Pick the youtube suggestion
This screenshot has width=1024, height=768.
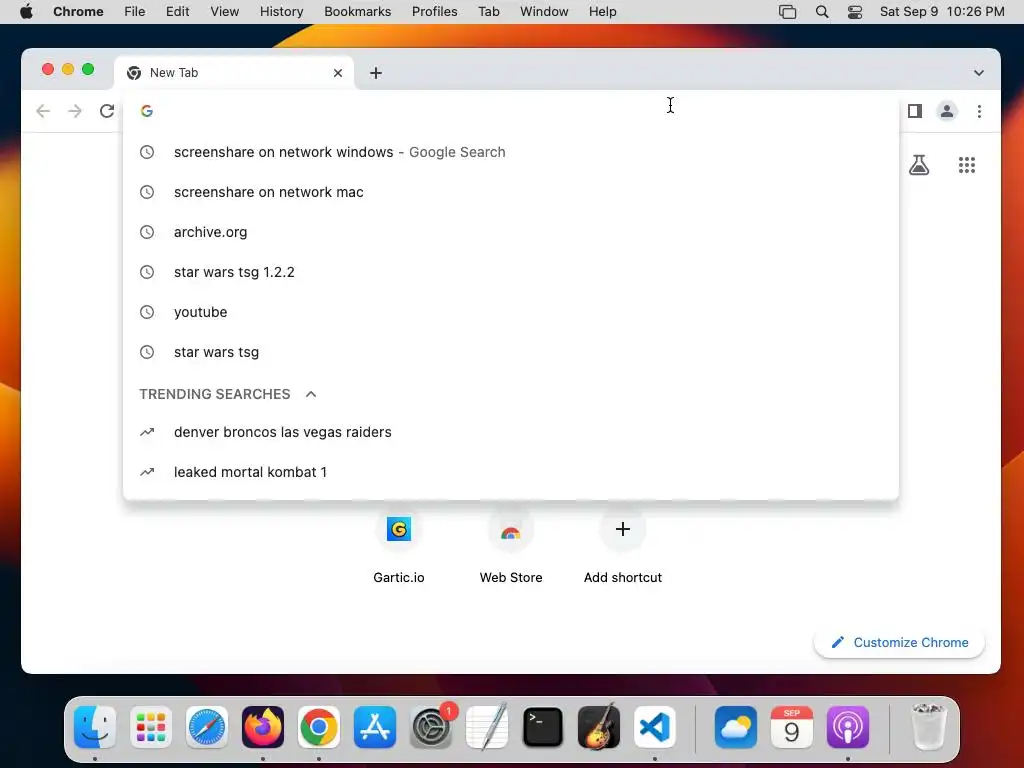click(x=511, y=312)
